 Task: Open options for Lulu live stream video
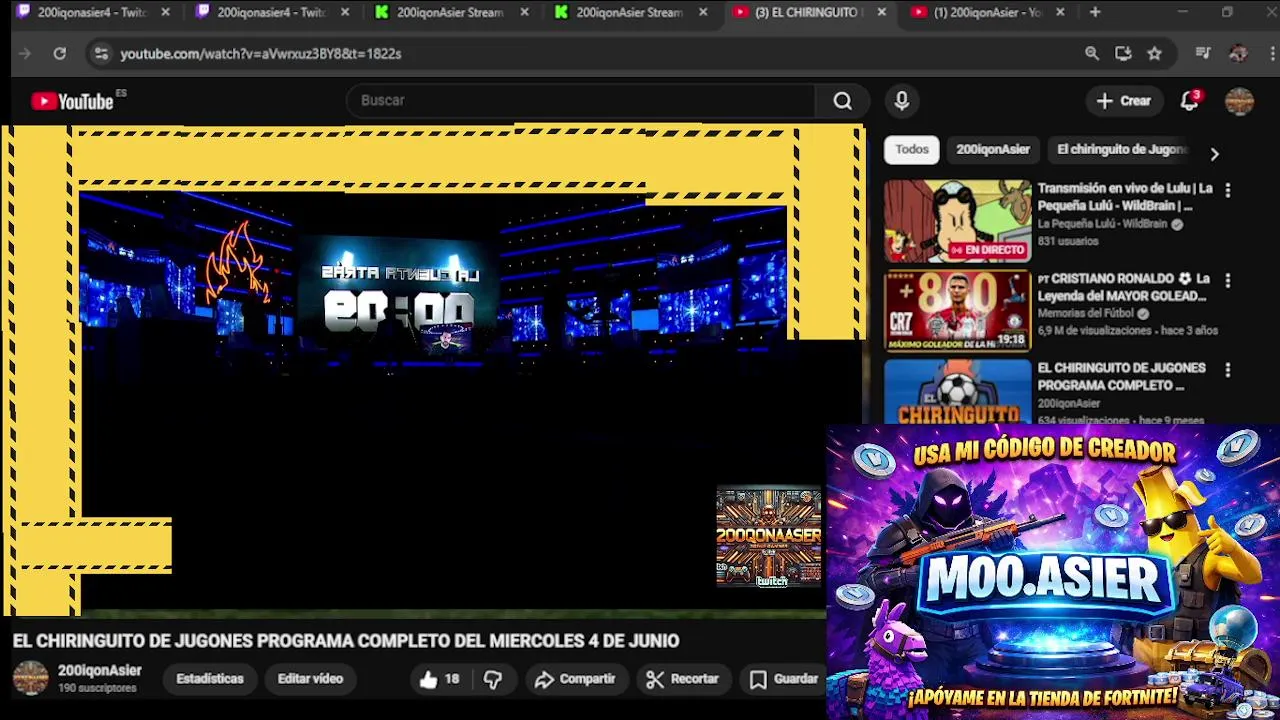tap(1228, 190)
